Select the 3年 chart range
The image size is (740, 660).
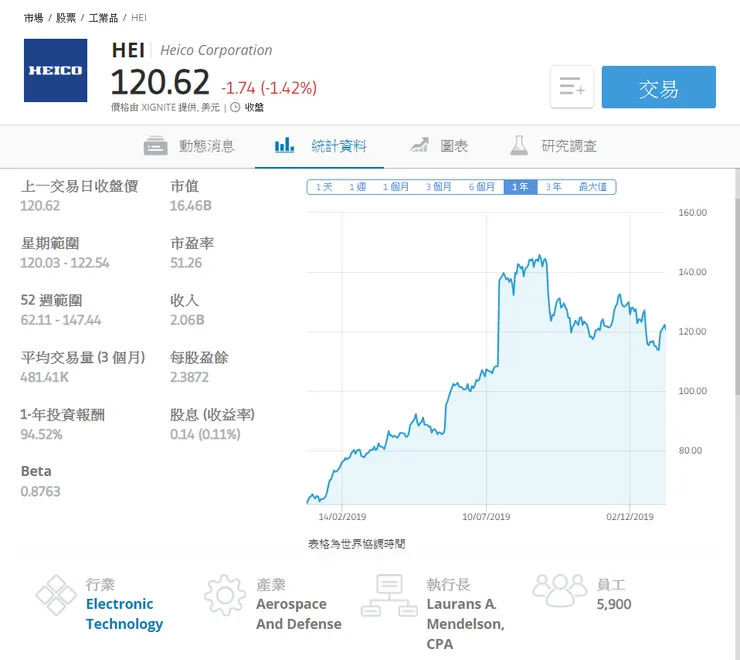point(554,187)
